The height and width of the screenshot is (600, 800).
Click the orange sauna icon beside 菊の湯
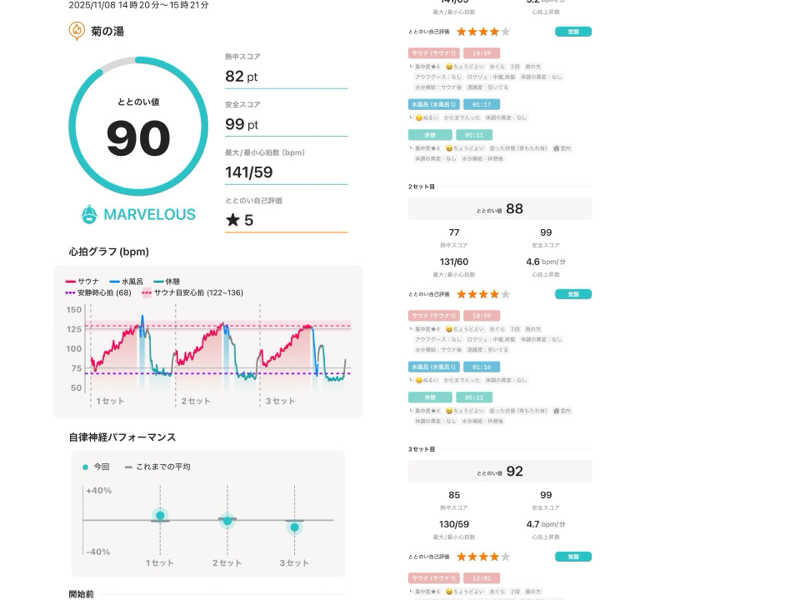[77, 31]
